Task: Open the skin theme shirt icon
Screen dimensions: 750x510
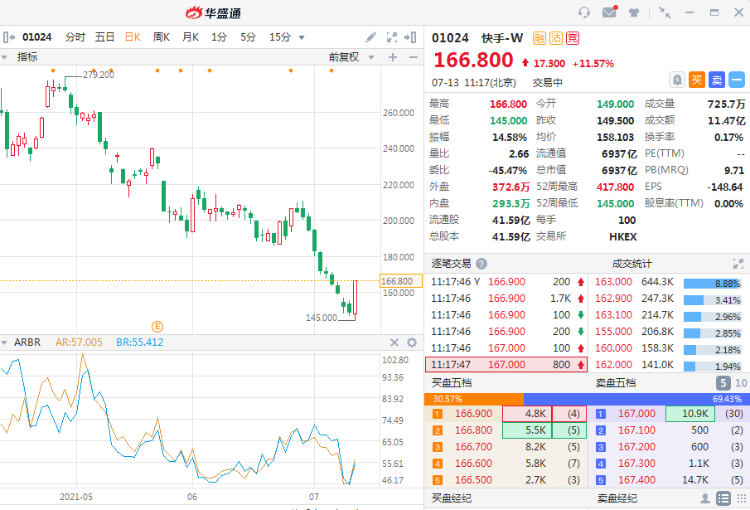Action: (x=634, y=12)
